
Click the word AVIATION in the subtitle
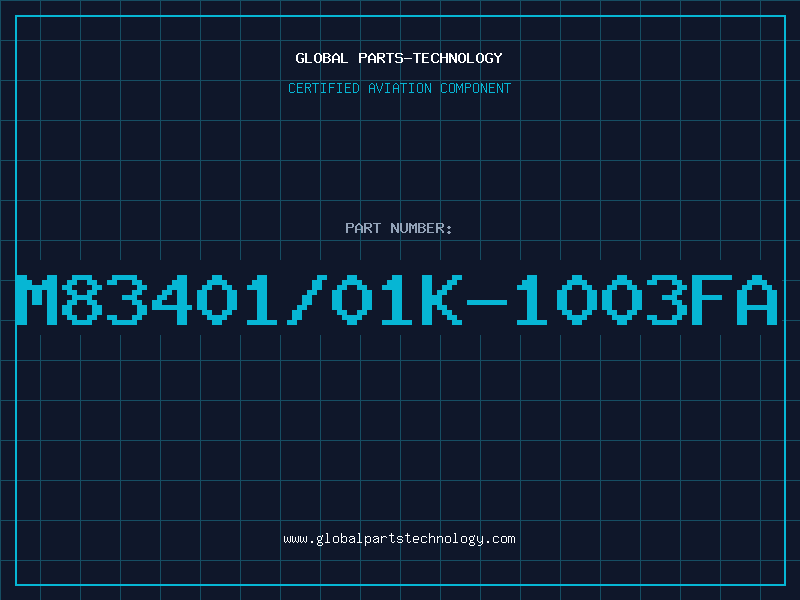399,88
